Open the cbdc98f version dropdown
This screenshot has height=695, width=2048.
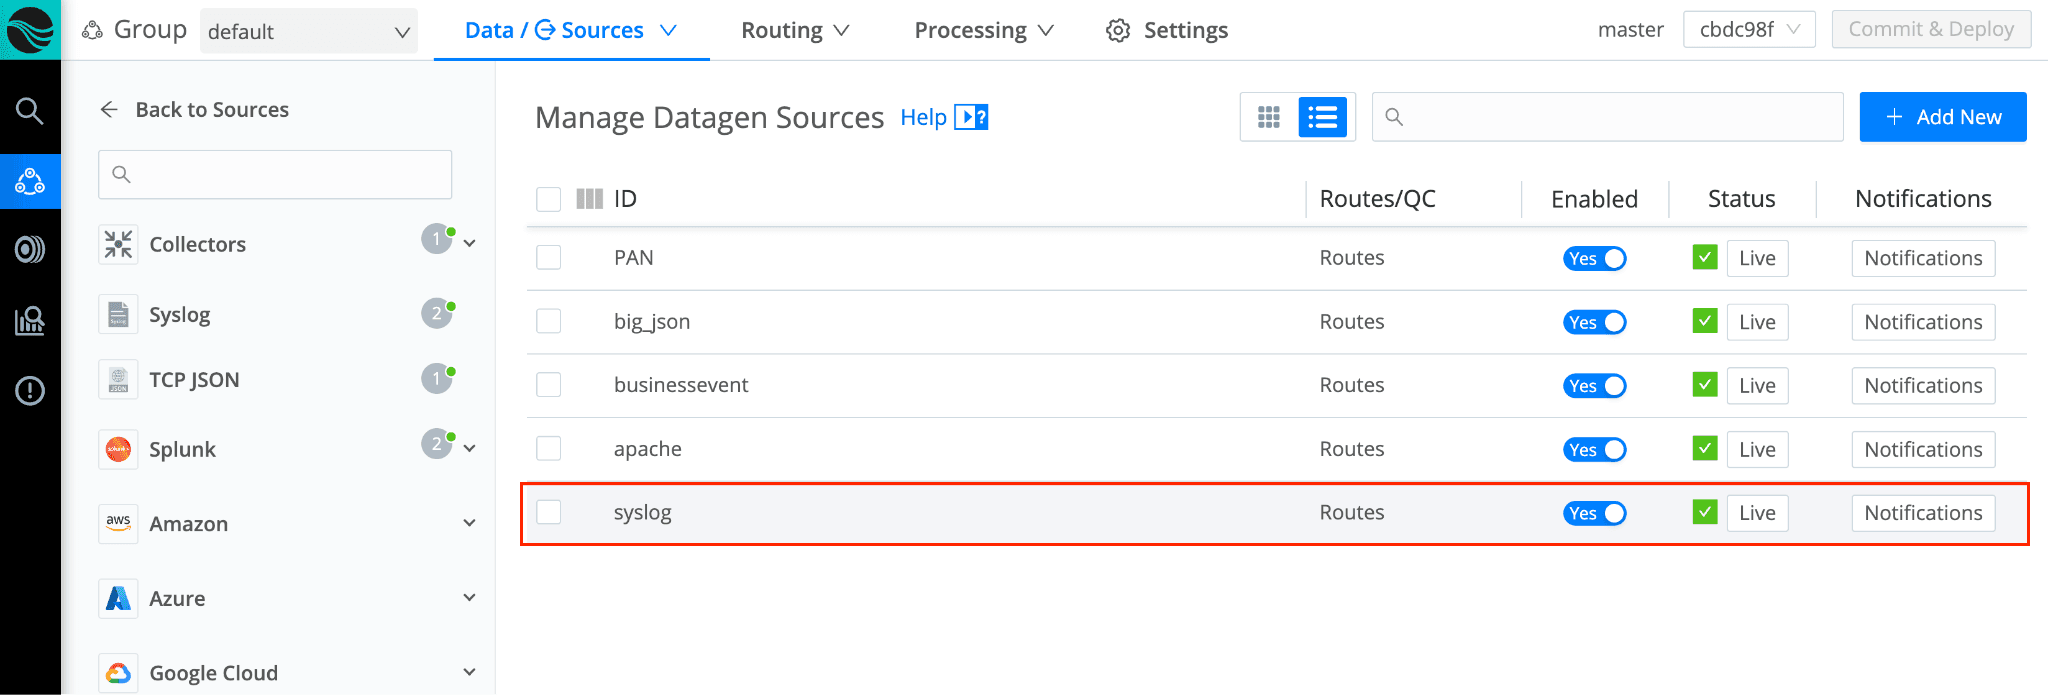click(1749, 30)
